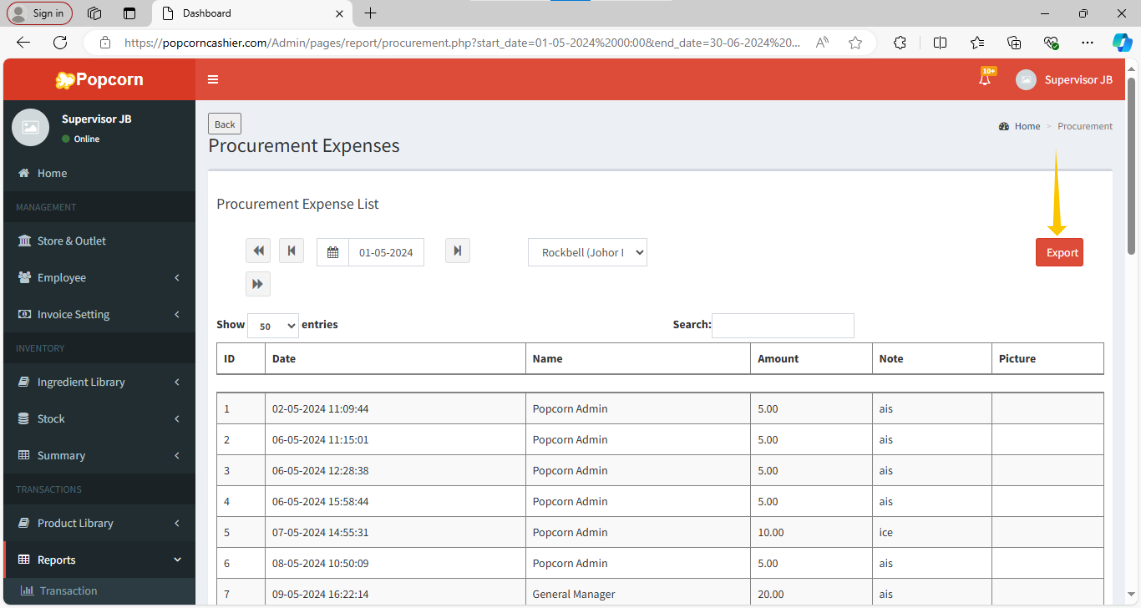Open favorites list icon in toolbar
Screen dimensions: 1141x608
977,43
